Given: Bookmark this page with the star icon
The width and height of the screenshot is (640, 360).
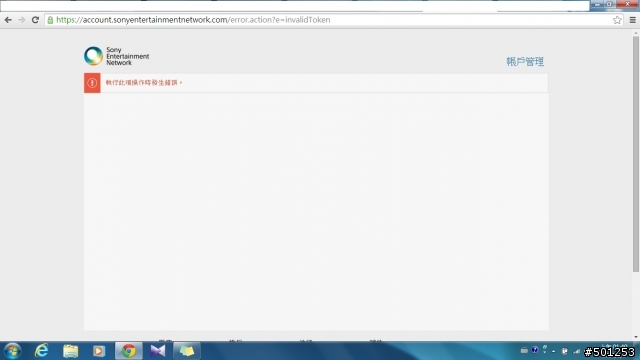Looking at the screenshot, I should tap(617, 20).
